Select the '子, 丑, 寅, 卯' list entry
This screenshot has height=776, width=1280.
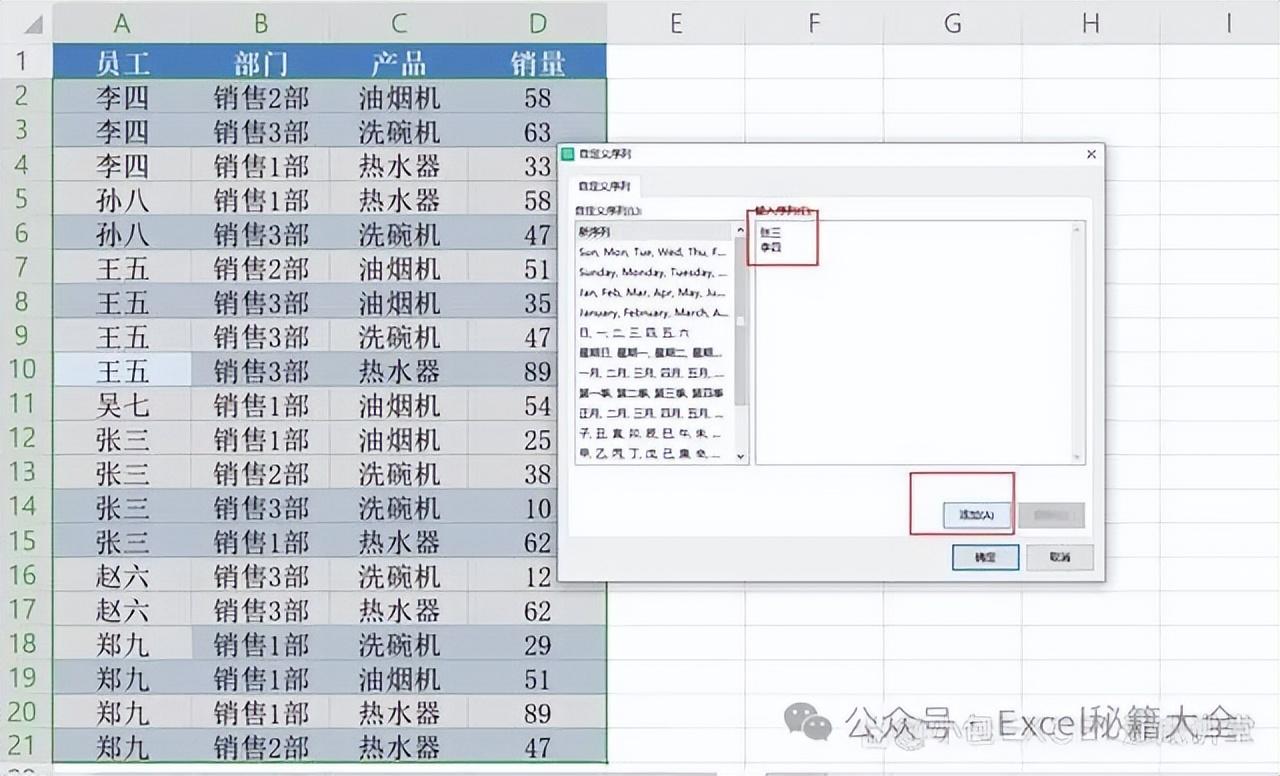tap(655, 433)
